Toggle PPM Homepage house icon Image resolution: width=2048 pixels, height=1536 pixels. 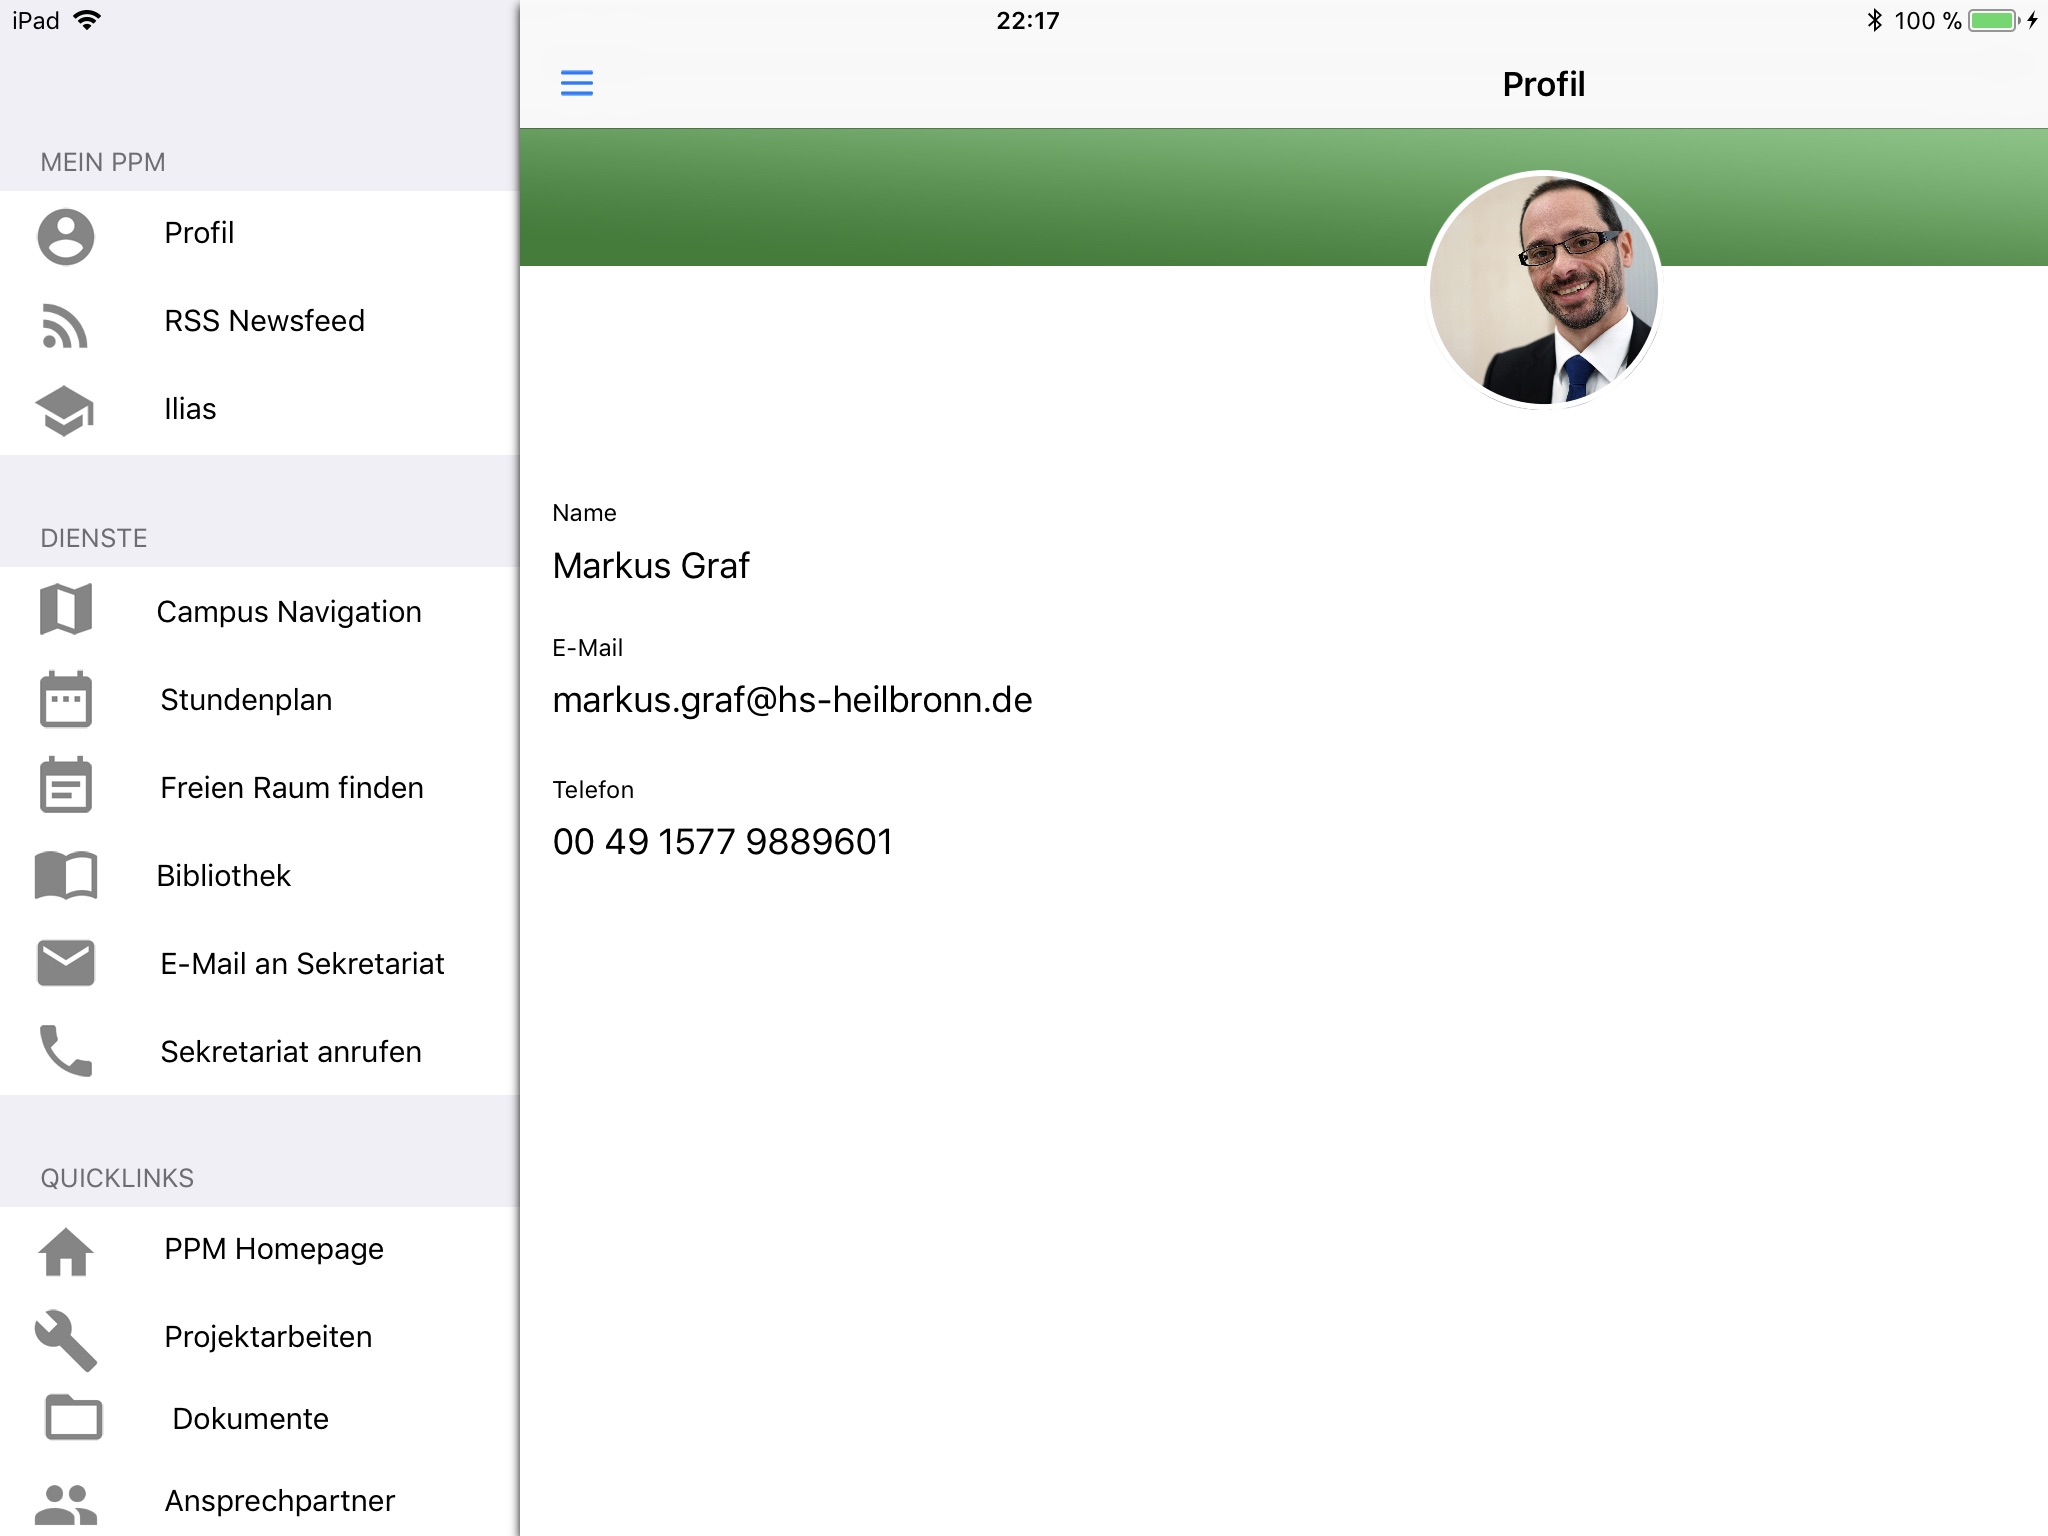click(x=66, y=1249)
